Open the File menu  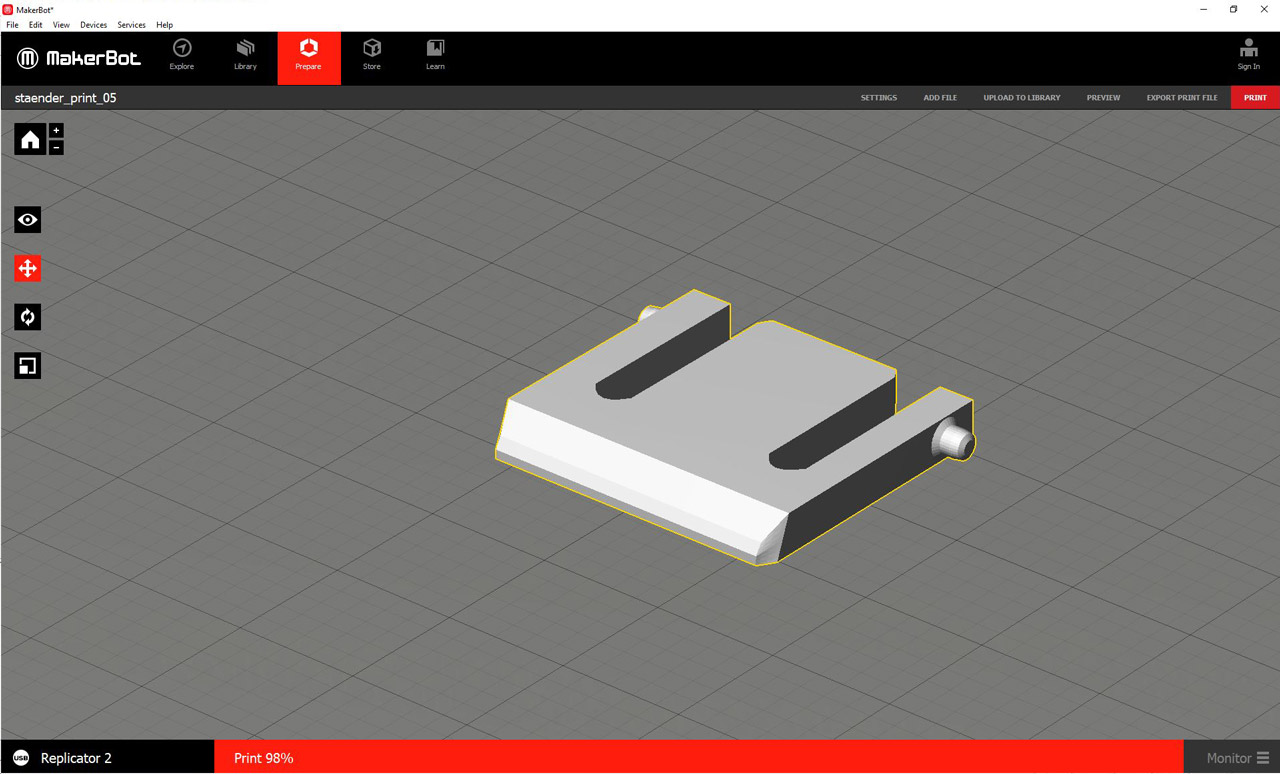click(12, 25)
